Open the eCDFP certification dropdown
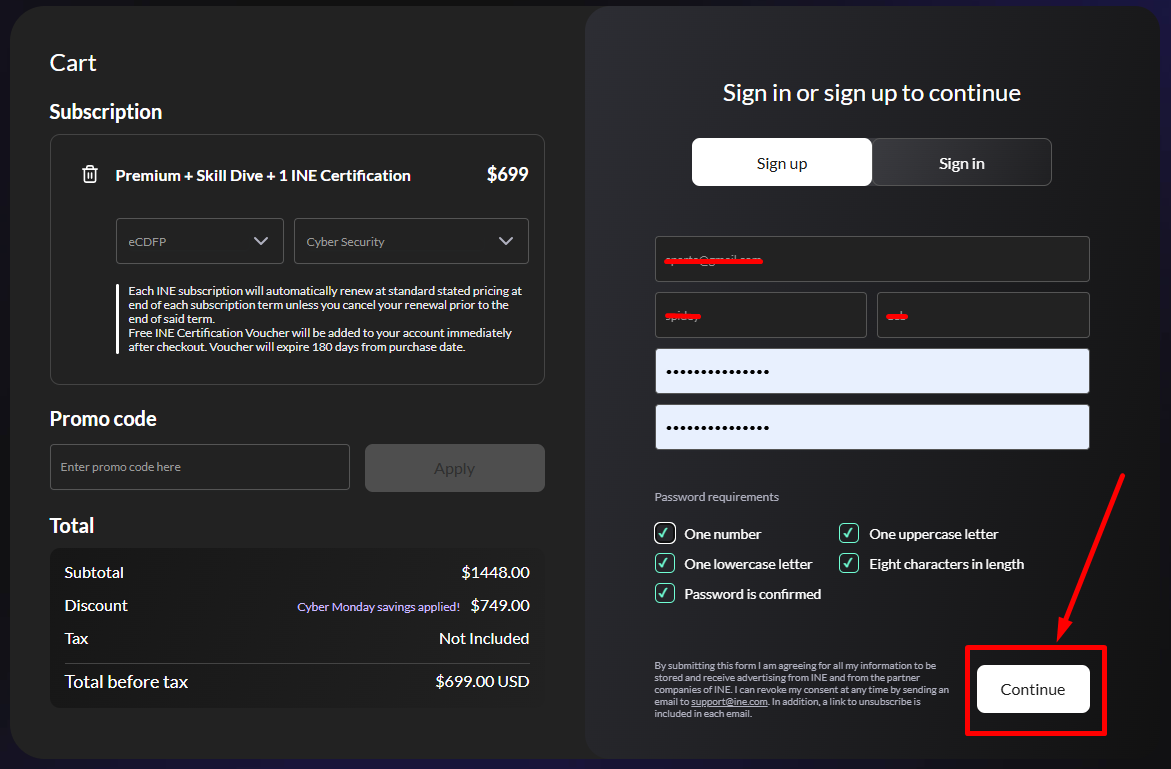 (x=200, y=241)
